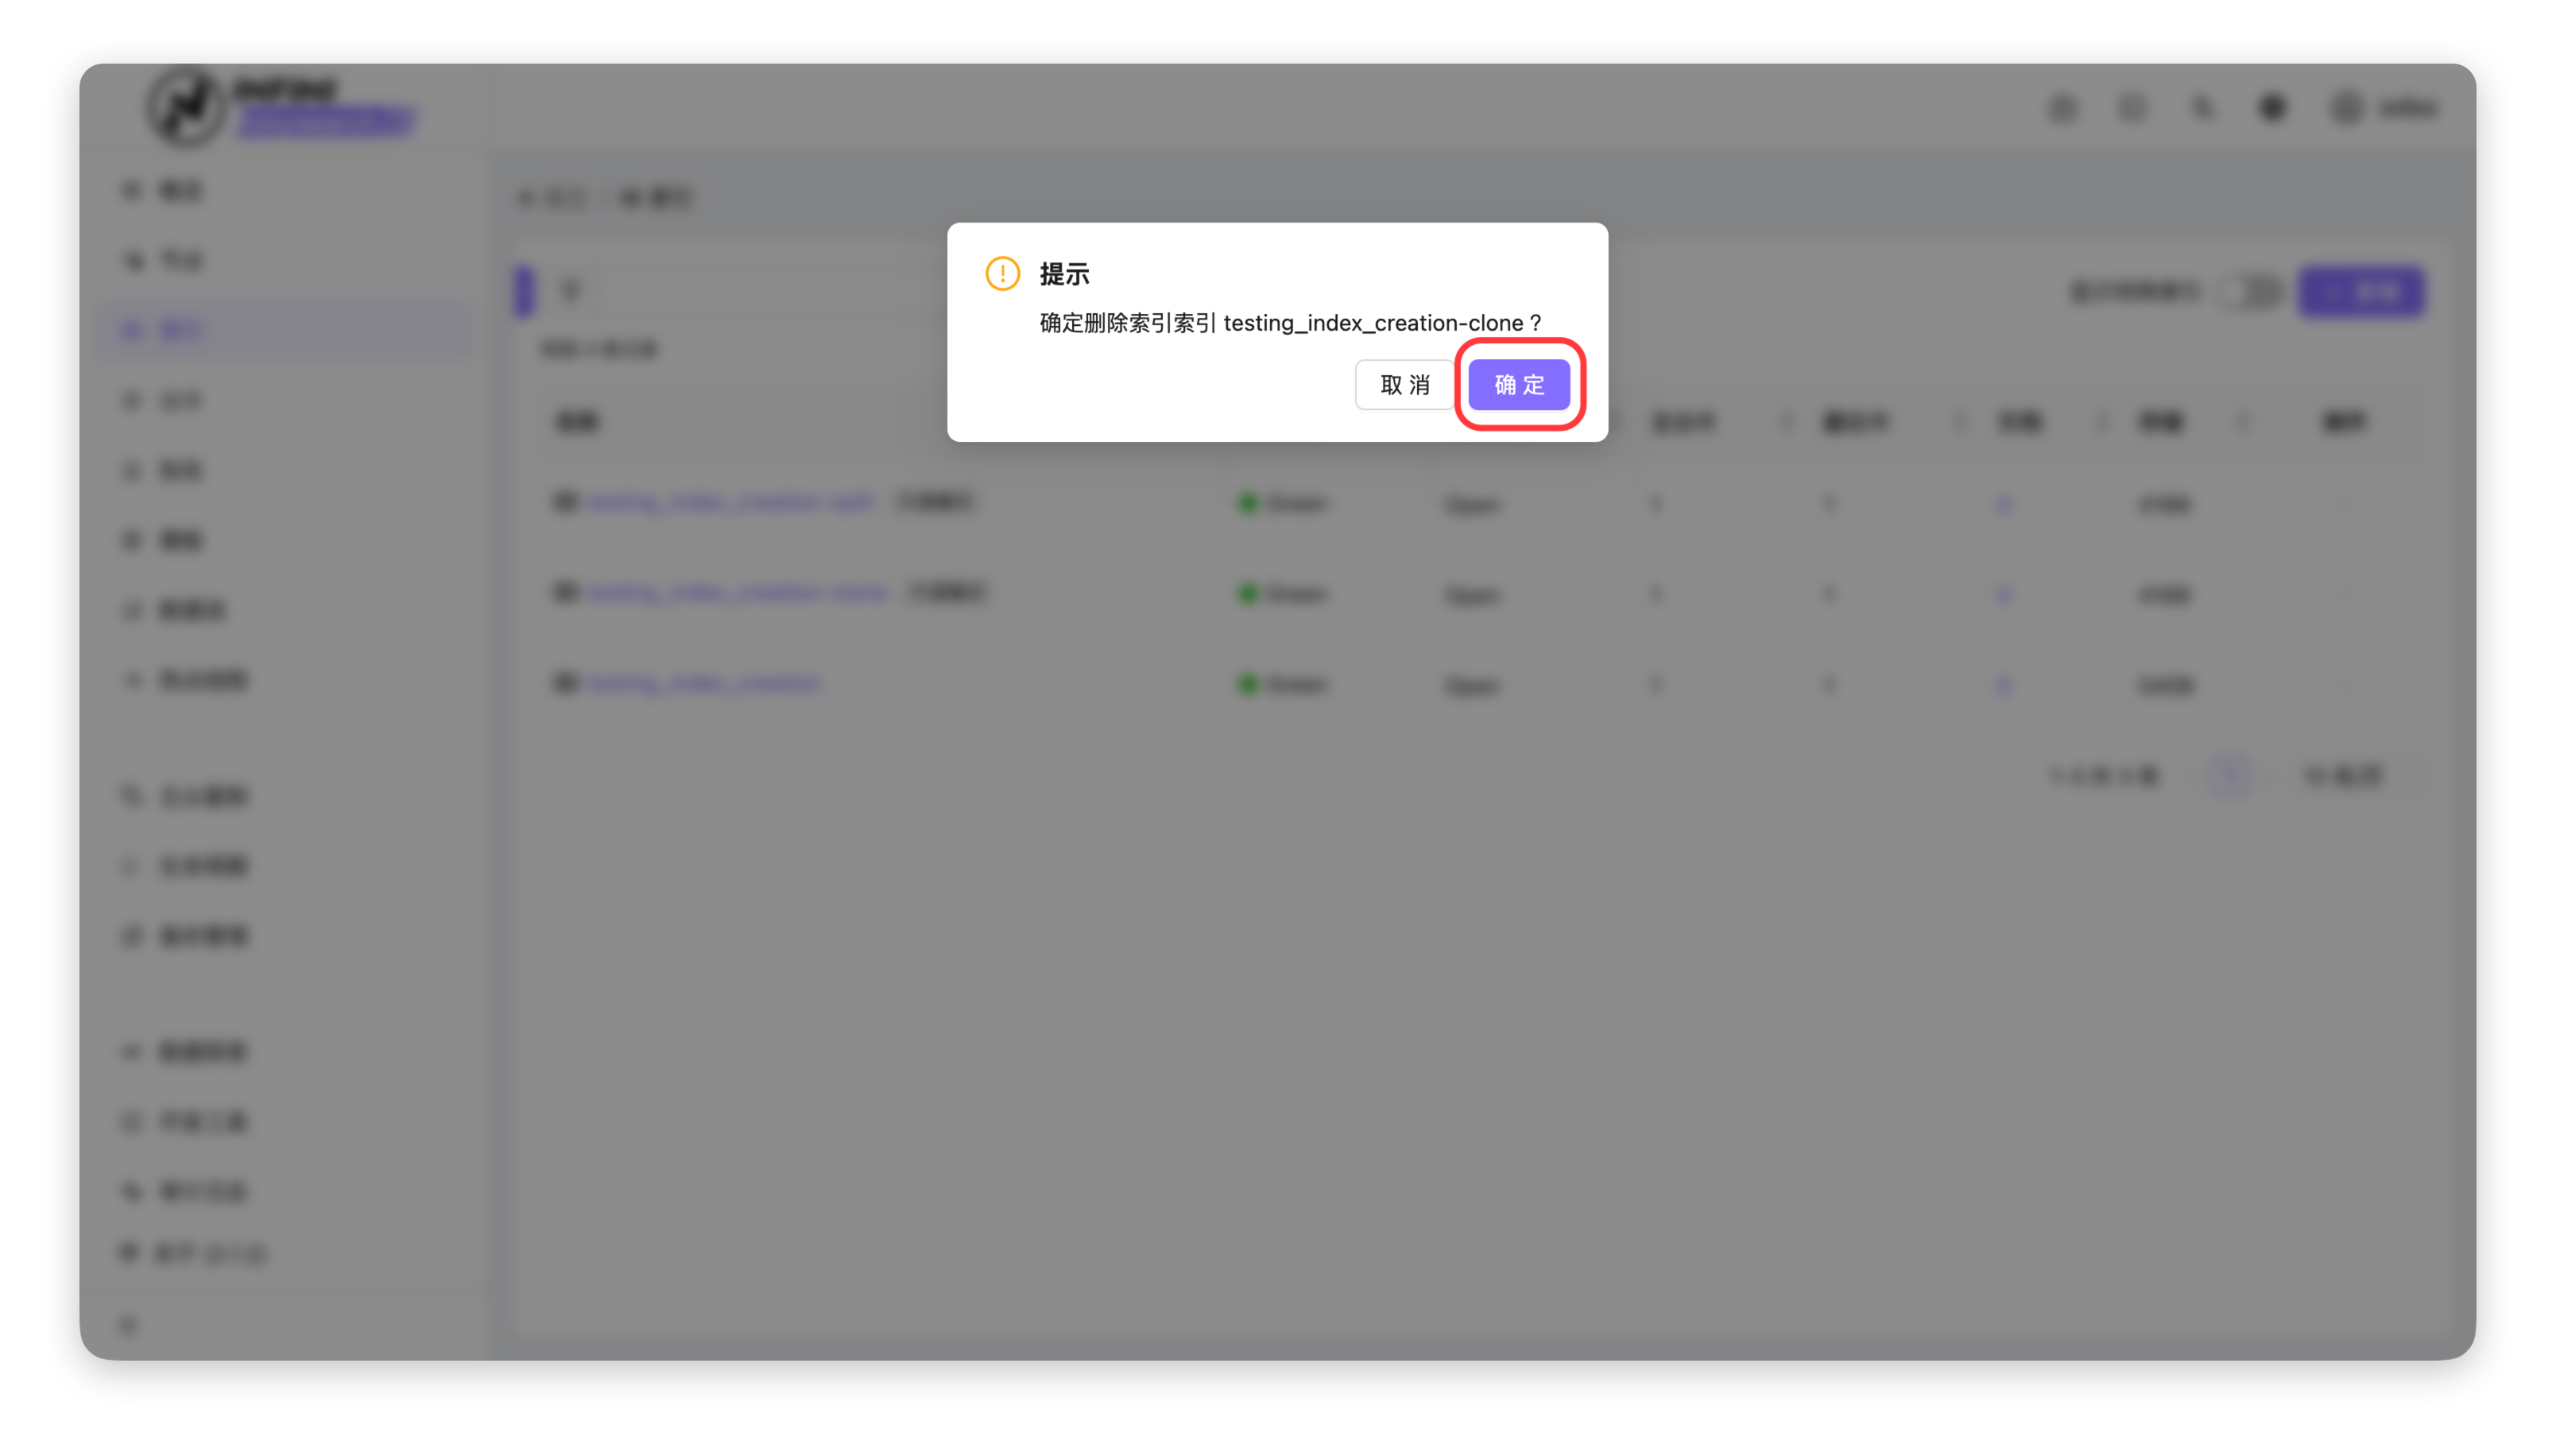
Task: Cancel the deletion with 取消 button
Action: click(x=1404, y=384)
